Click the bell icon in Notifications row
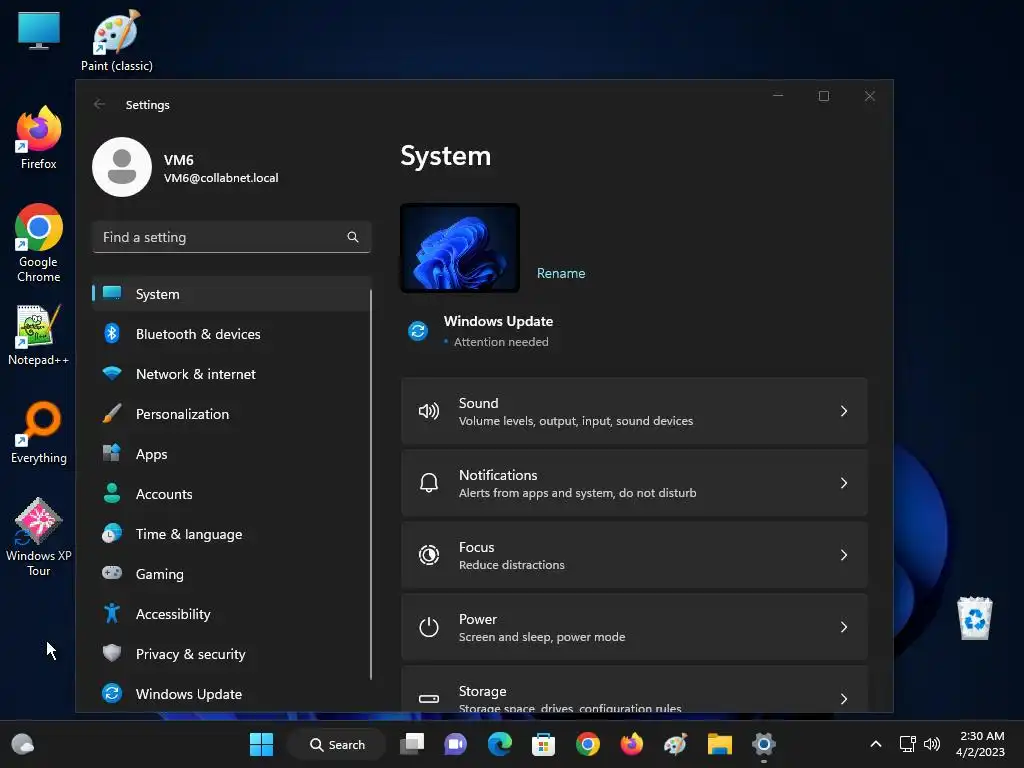1024x768 pixels. 428,483
